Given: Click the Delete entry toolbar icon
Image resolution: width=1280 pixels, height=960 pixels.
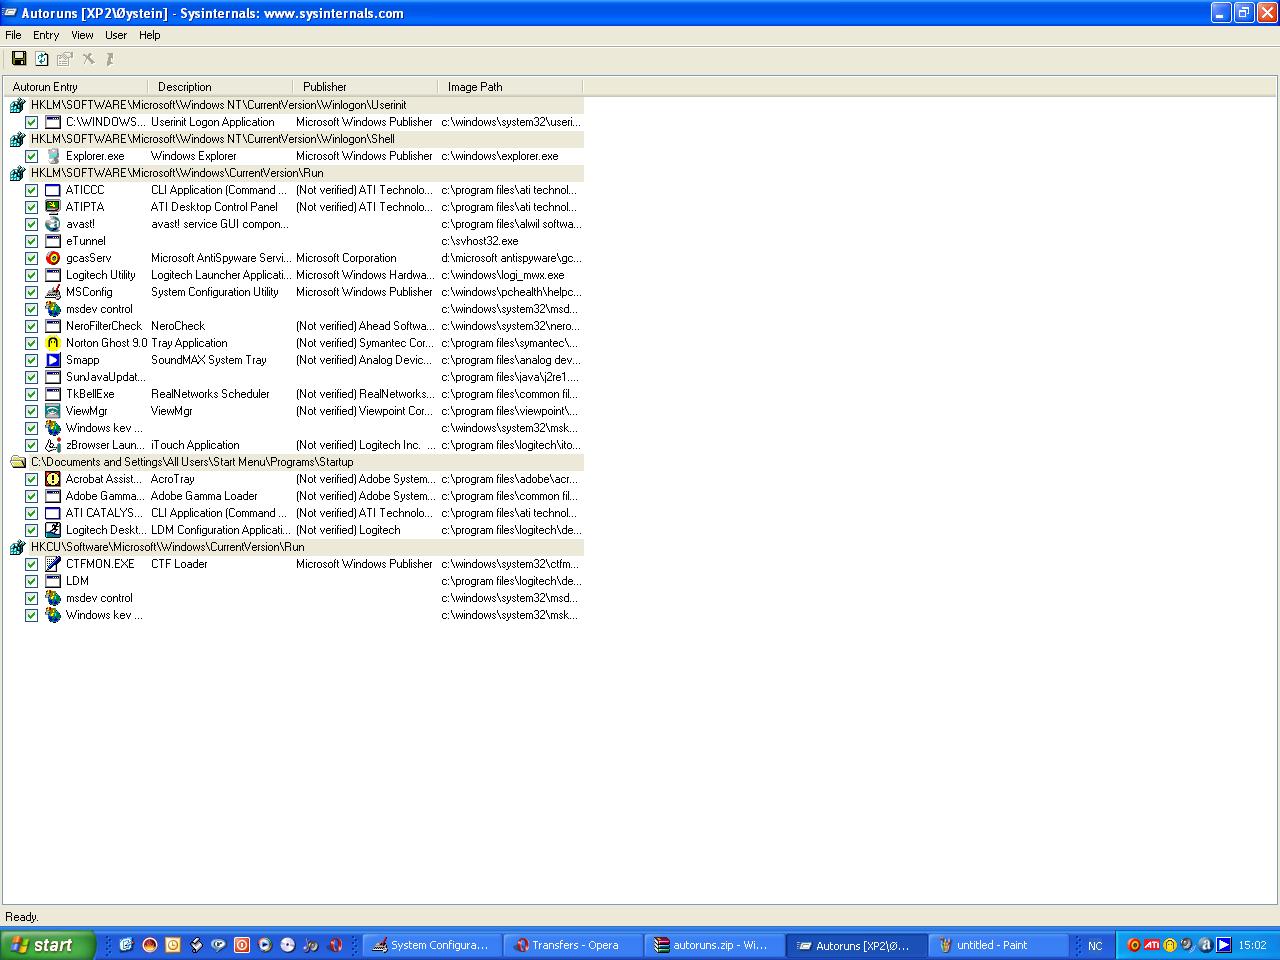Looking at the screenshot, I should (x=88, y=59).
